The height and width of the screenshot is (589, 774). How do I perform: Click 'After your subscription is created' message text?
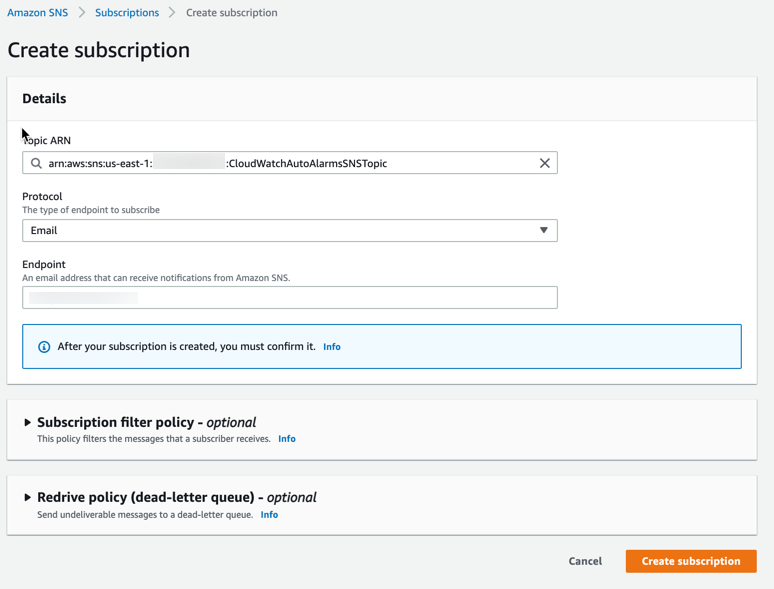point(187,347)
